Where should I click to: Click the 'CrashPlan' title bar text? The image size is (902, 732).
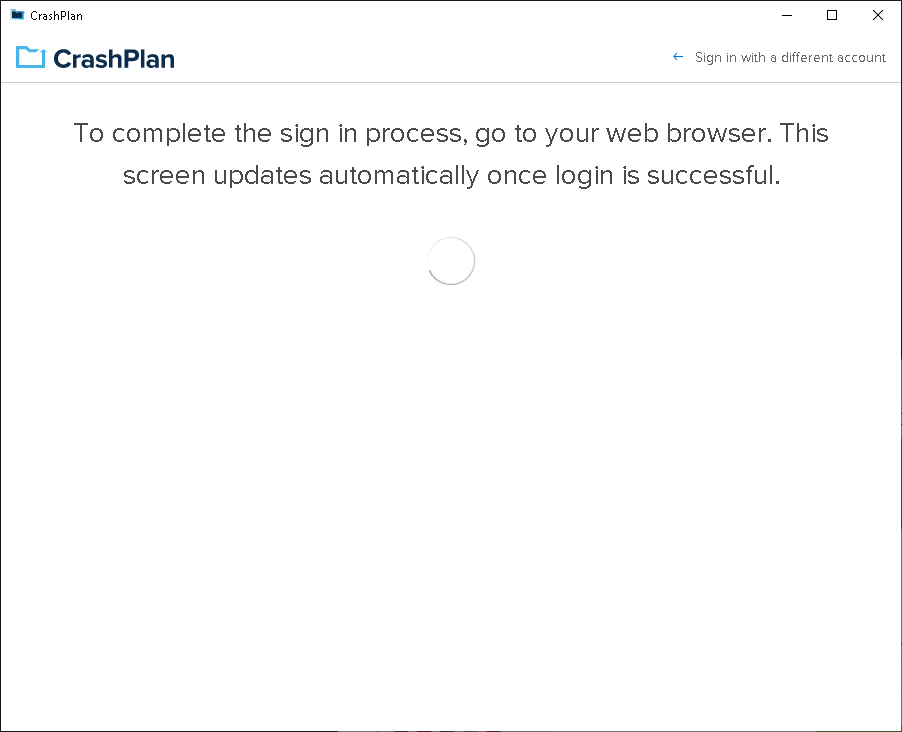(56, 16)
